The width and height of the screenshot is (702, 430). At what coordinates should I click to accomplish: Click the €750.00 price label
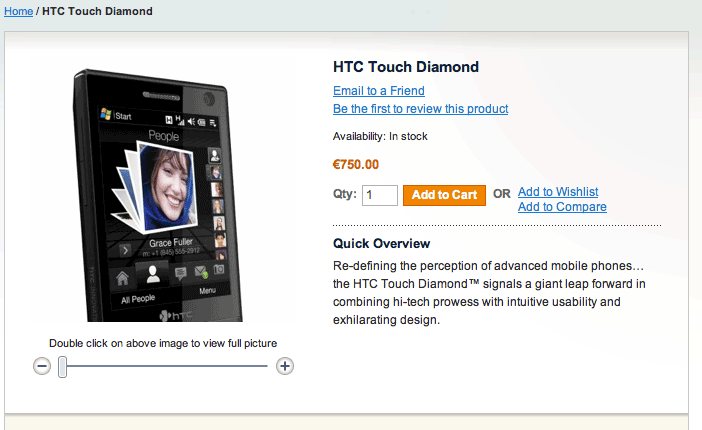pos(356,164)
